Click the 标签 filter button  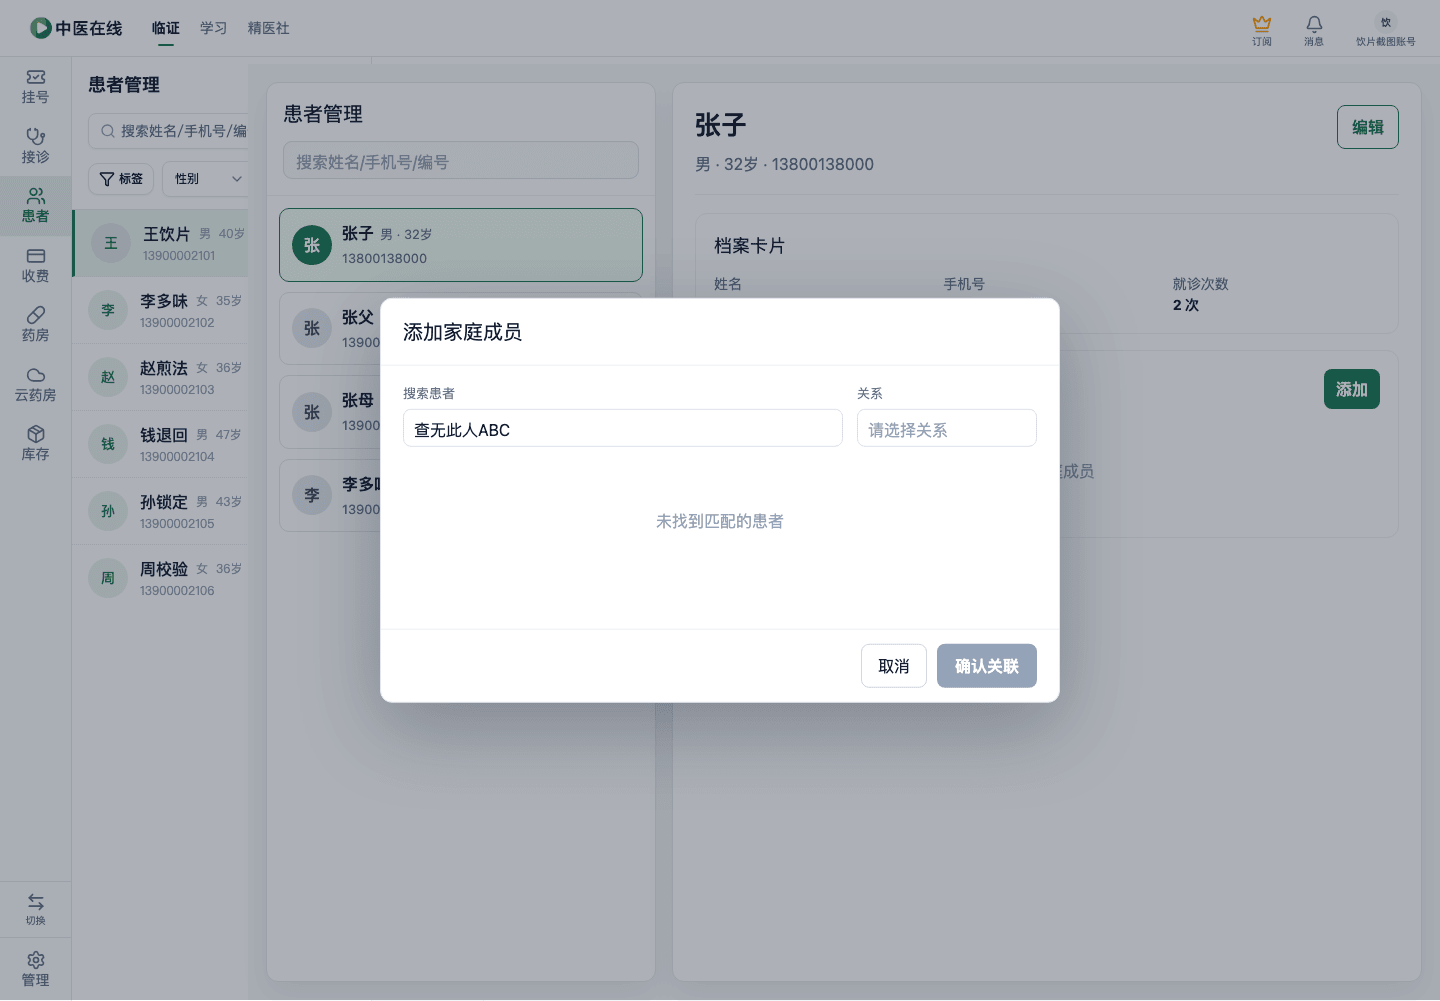[x=121, y=179]
